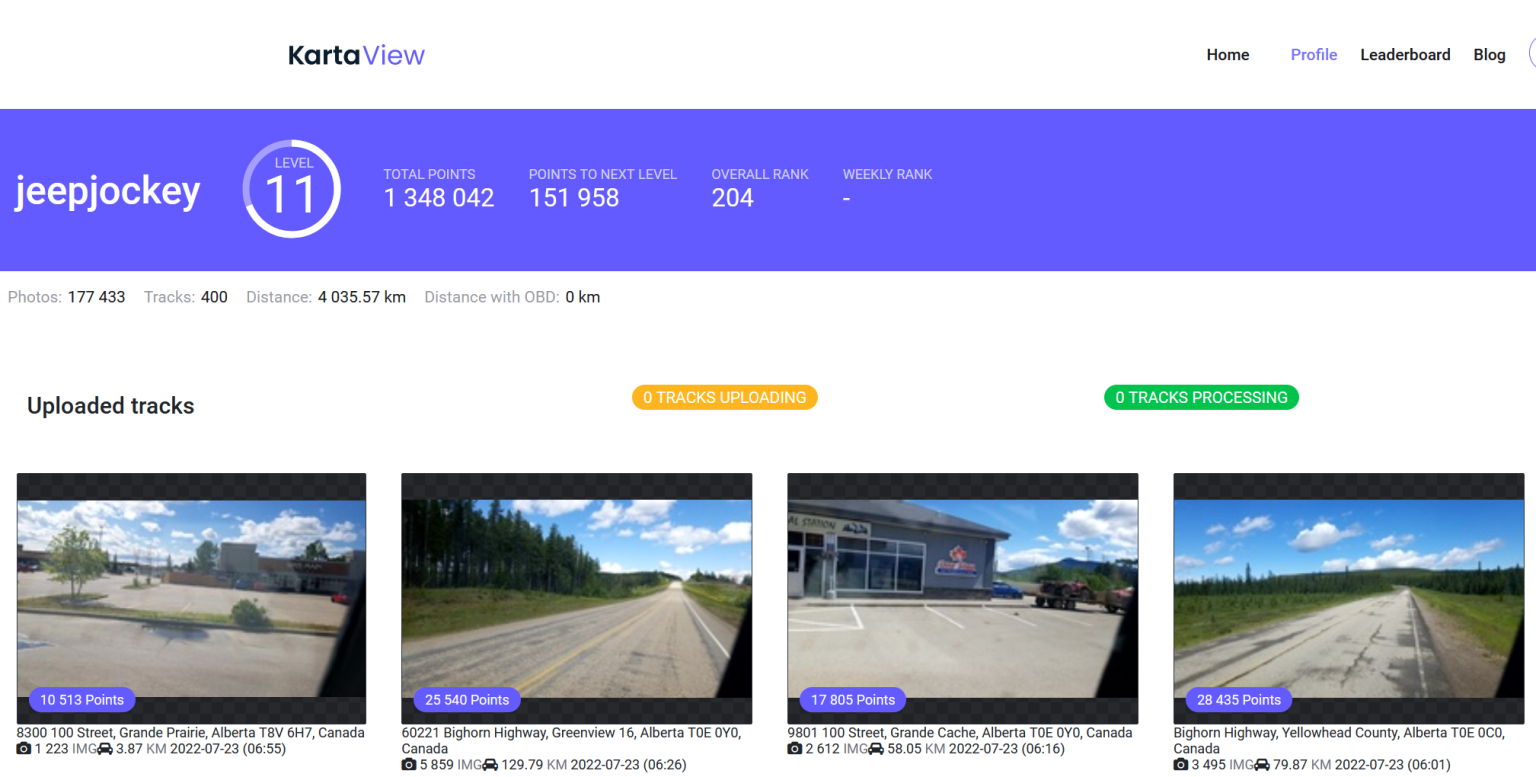Open the Blog section
The image size is (1536, 777).
click(x=1489, y=55)
